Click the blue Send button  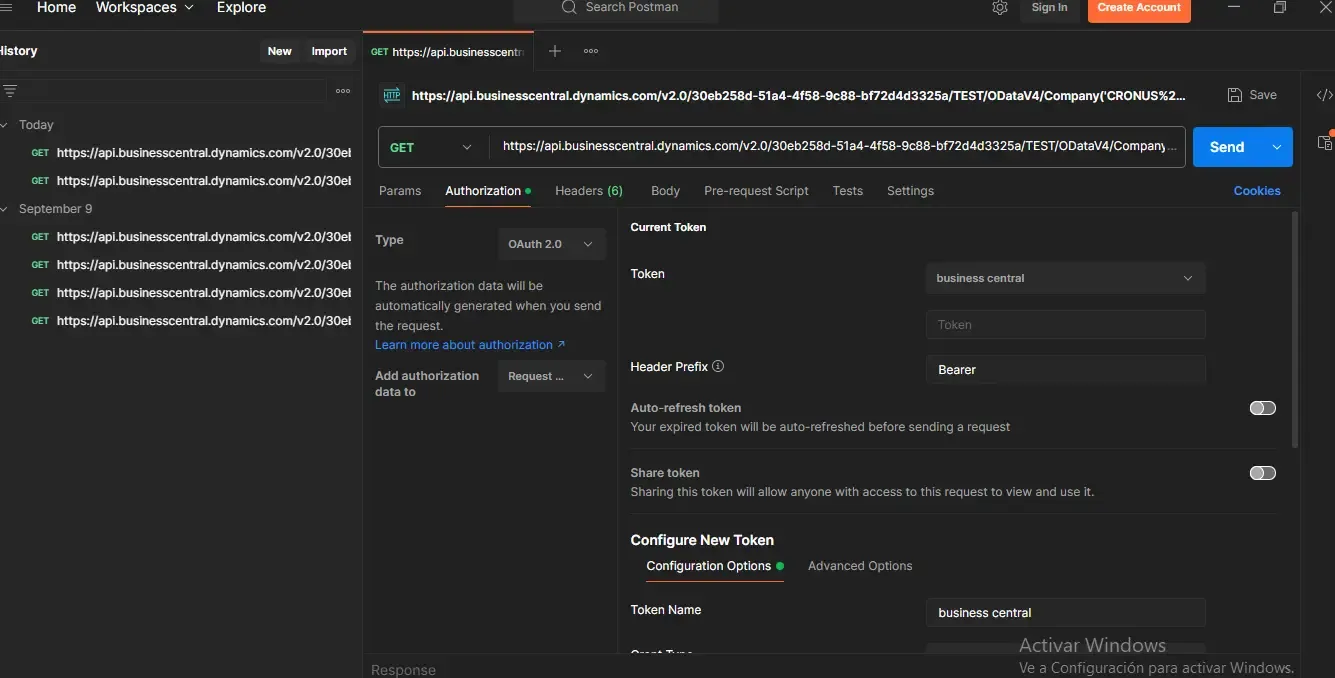pos(1227,147)
